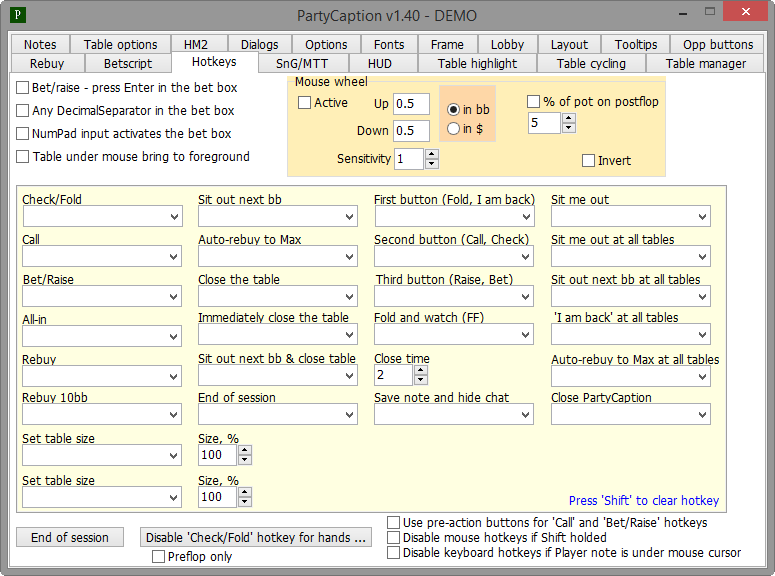The height and width of the screenshot is (576, 775).
Task: Open the Second button (Call, Check) dropdown
Action: (454, 257)
